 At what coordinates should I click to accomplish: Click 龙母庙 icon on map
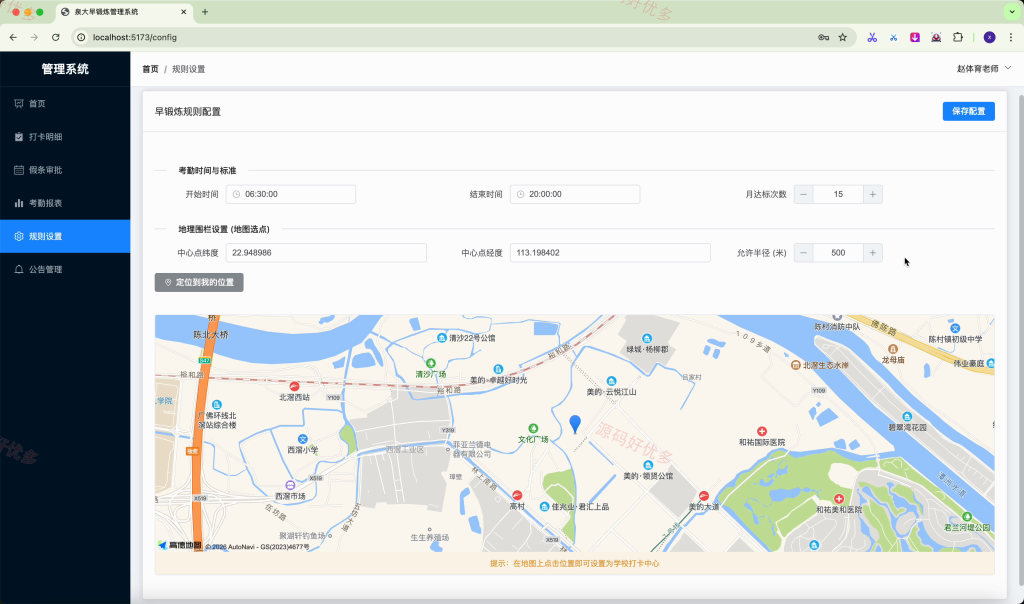[x=893, y=349]
